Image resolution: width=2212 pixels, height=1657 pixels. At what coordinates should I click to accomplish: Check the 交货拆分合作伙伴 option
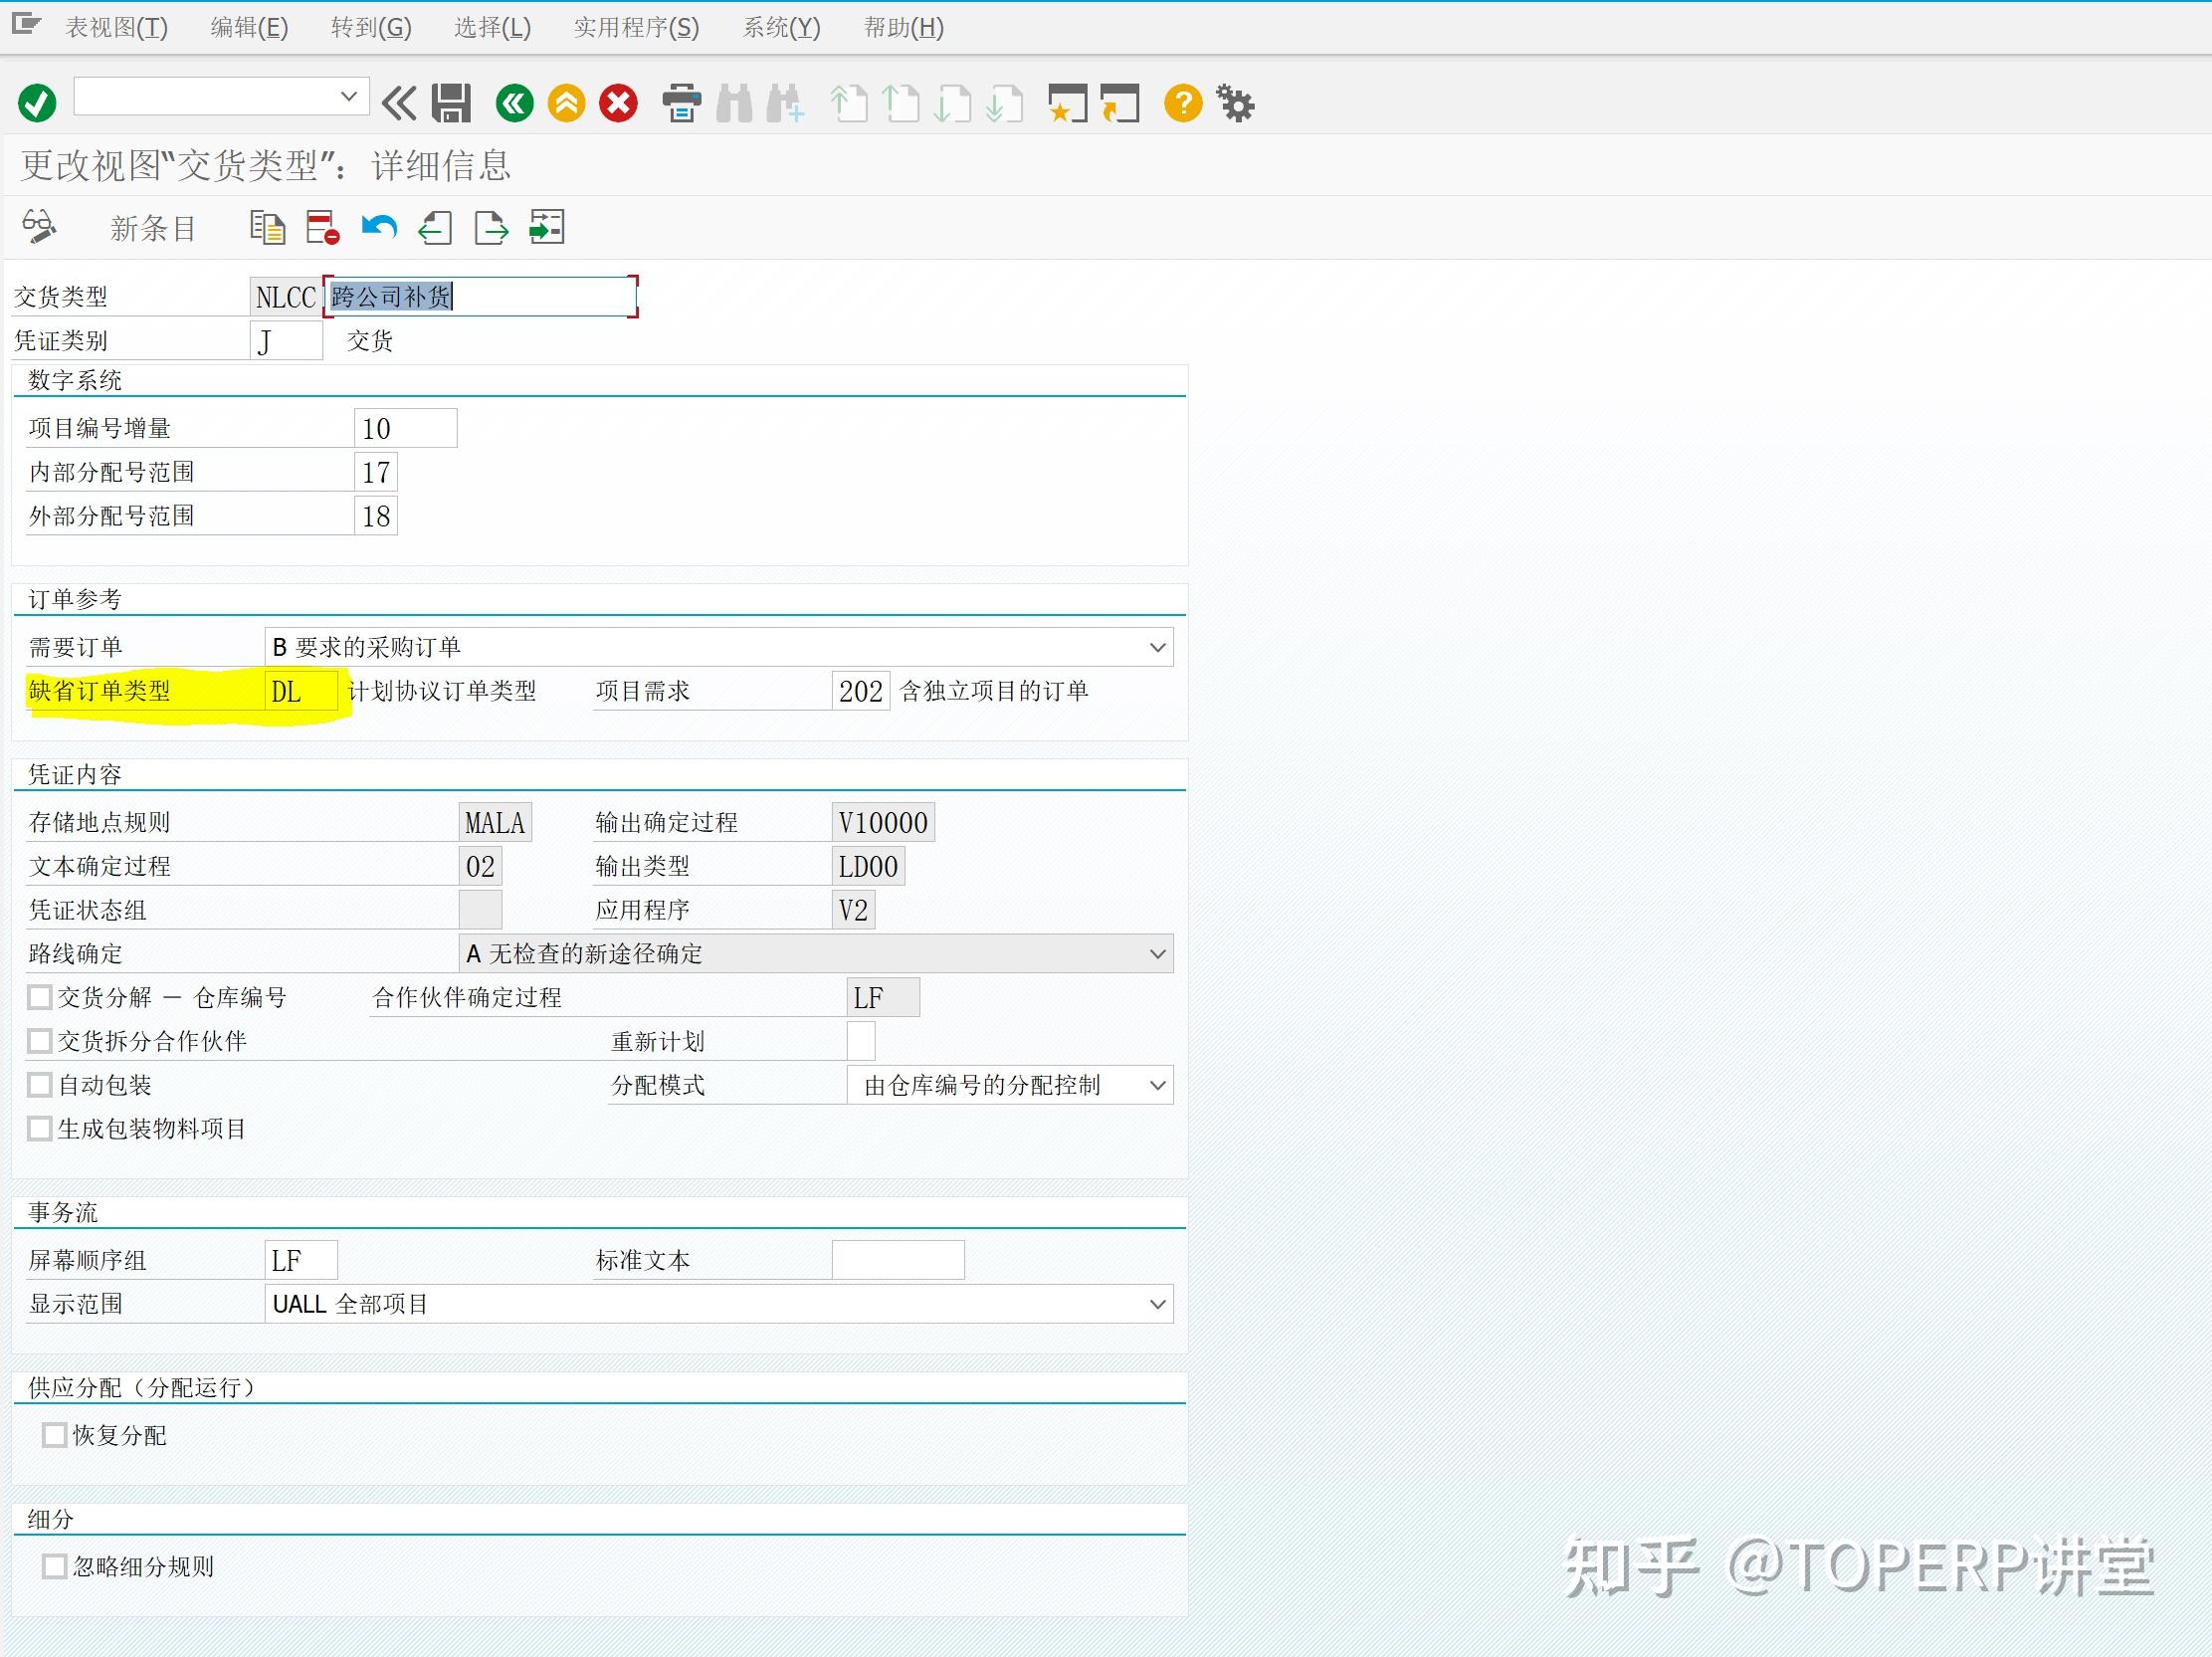pos(39,1040)
